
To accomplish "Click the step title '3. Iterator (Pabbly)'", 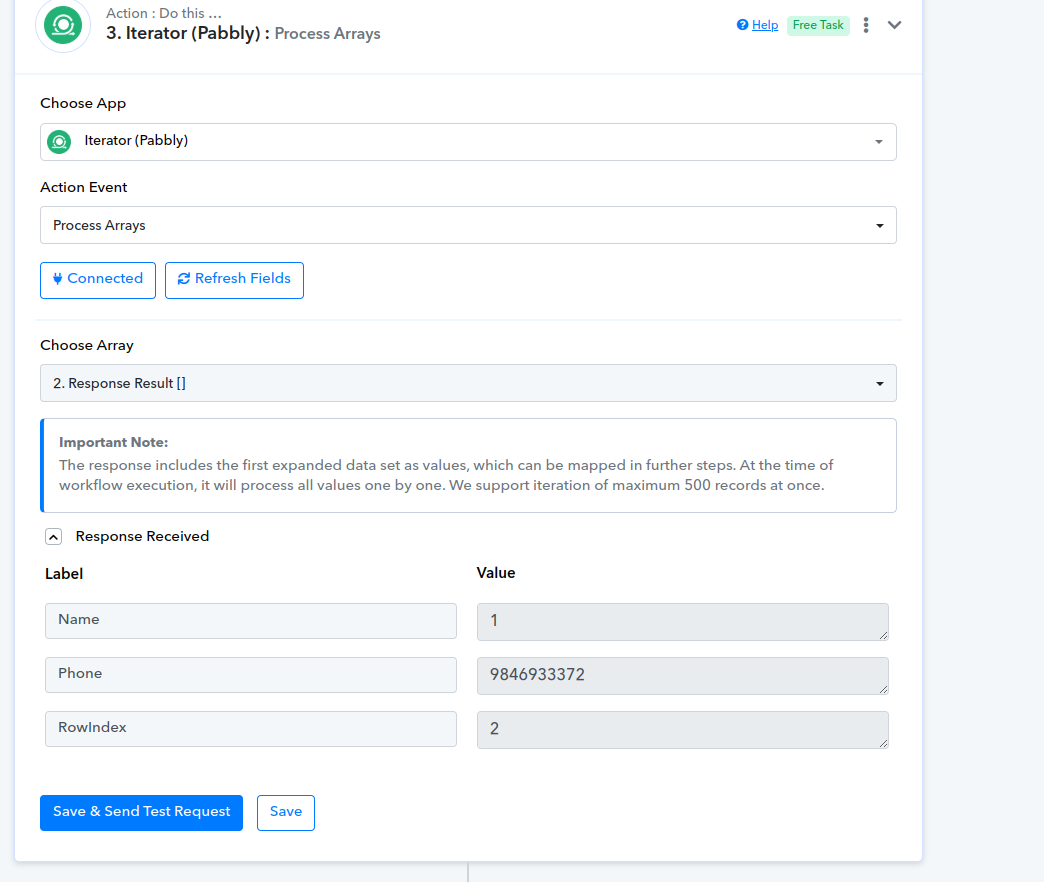I will (x=188, y=33).
